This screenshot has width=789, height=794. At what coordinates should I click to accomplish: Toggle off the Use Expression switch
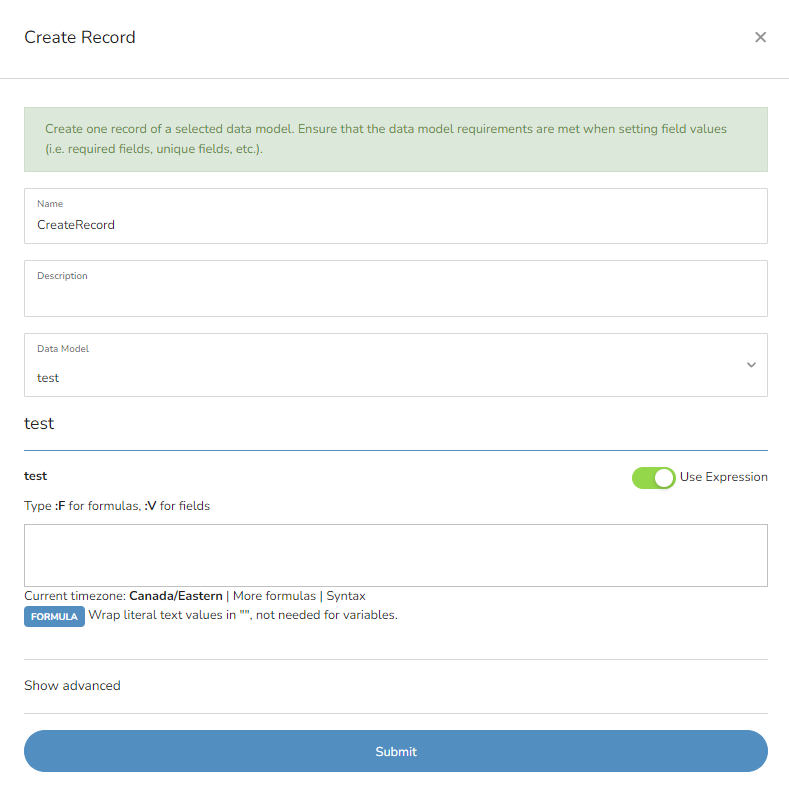click(x=653, y=478)
